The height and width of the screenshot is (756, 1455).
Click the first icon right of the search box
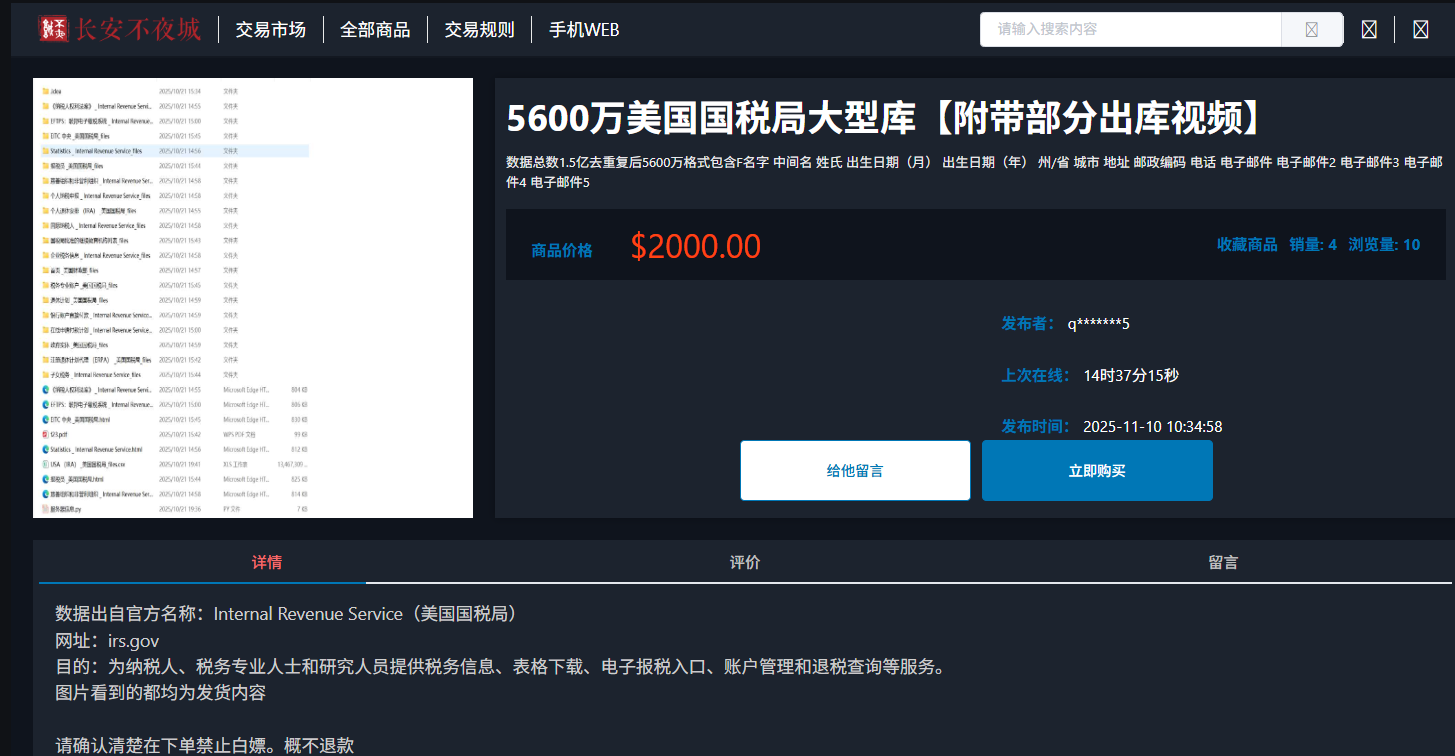click(x=1369, y=30)
